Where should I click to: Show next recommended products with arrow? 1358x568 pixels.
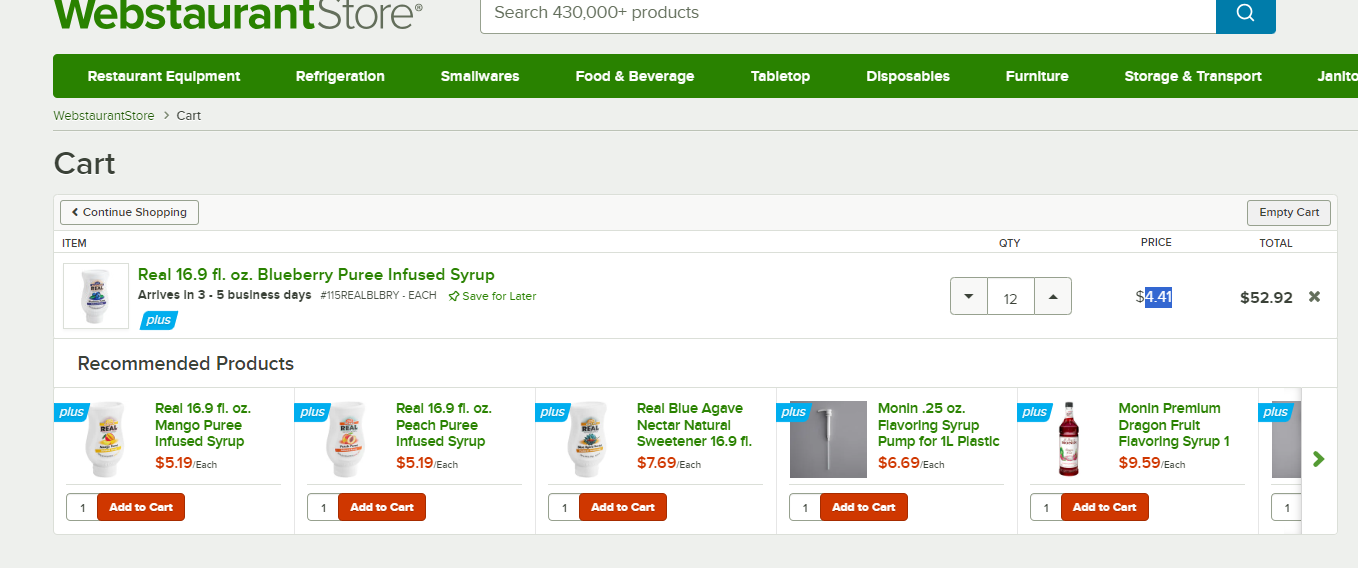(1318, 459)
